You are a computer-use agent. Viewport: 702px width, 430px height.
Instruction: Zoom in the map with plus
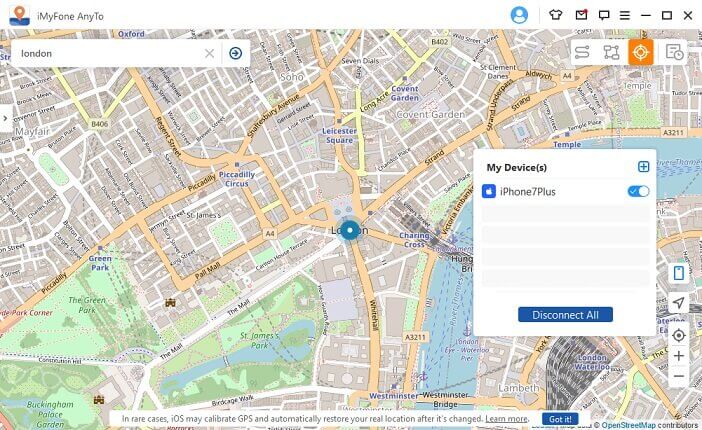pyautogui.click(x=679, y=356)
